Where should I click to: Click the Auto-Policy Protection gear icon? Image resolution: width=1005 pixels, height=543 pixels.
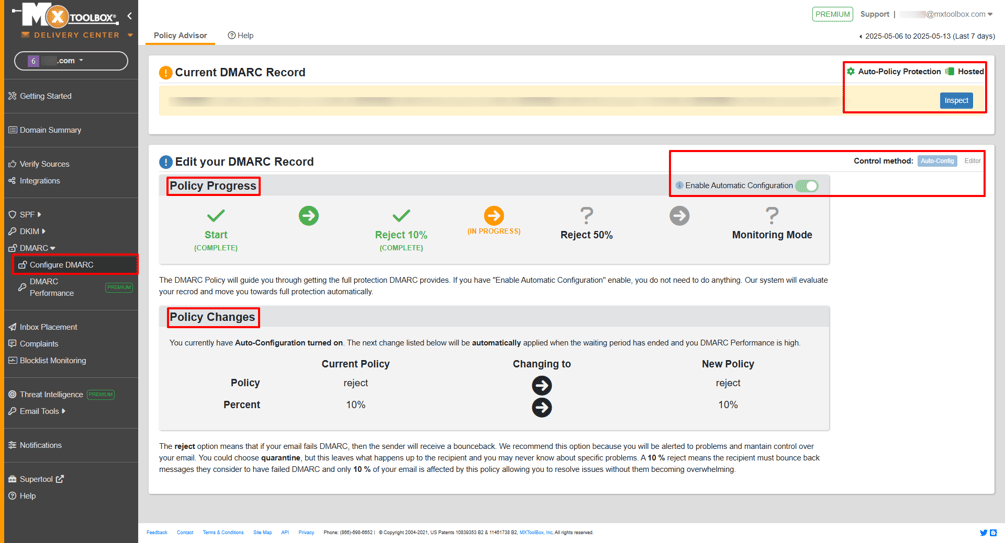coord(851,72)
